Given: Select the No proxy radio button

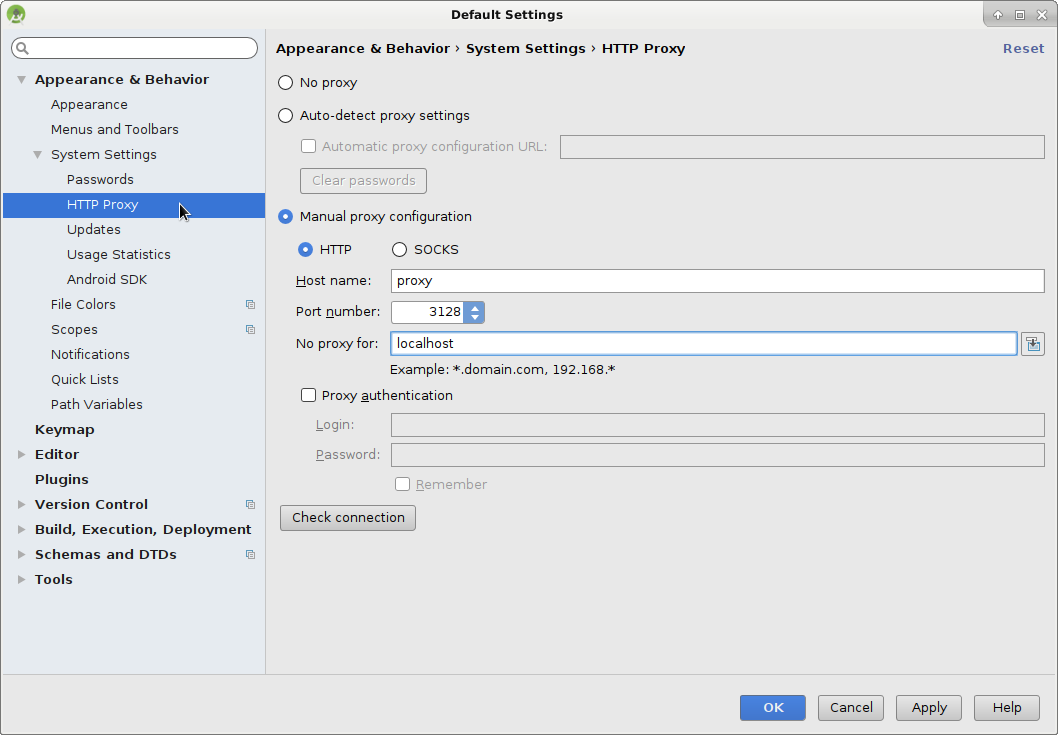Looking at the screenshot, I should (x=285, y=82).
